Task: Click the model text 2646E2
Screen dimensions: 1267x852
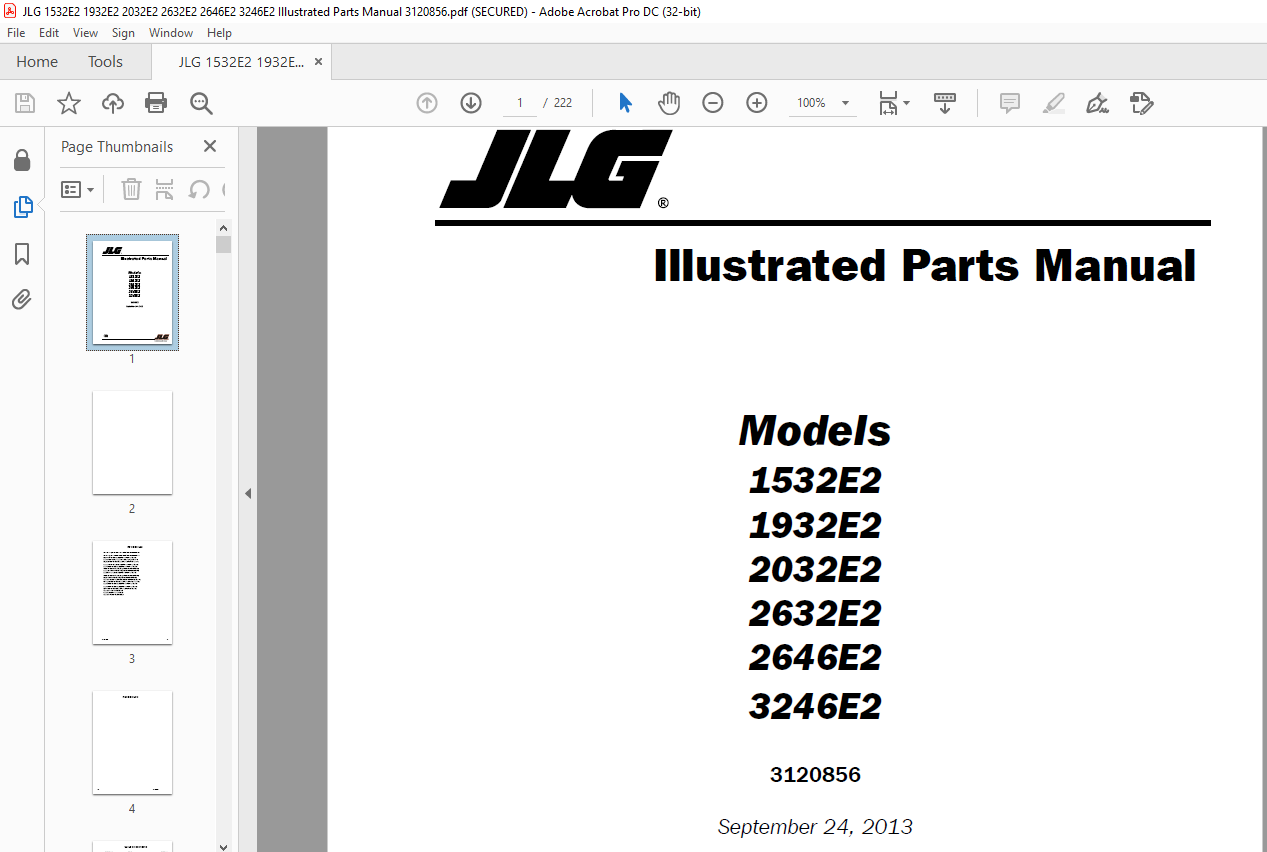Action: coord(815,657)
